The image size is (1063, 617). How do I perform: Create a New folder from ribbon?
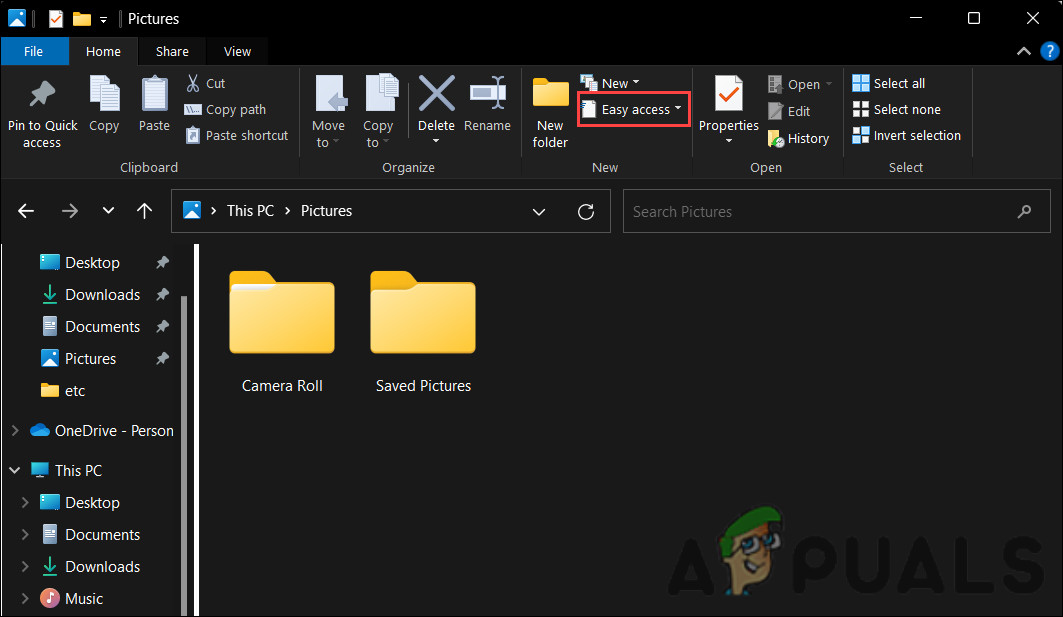(550, 94)
